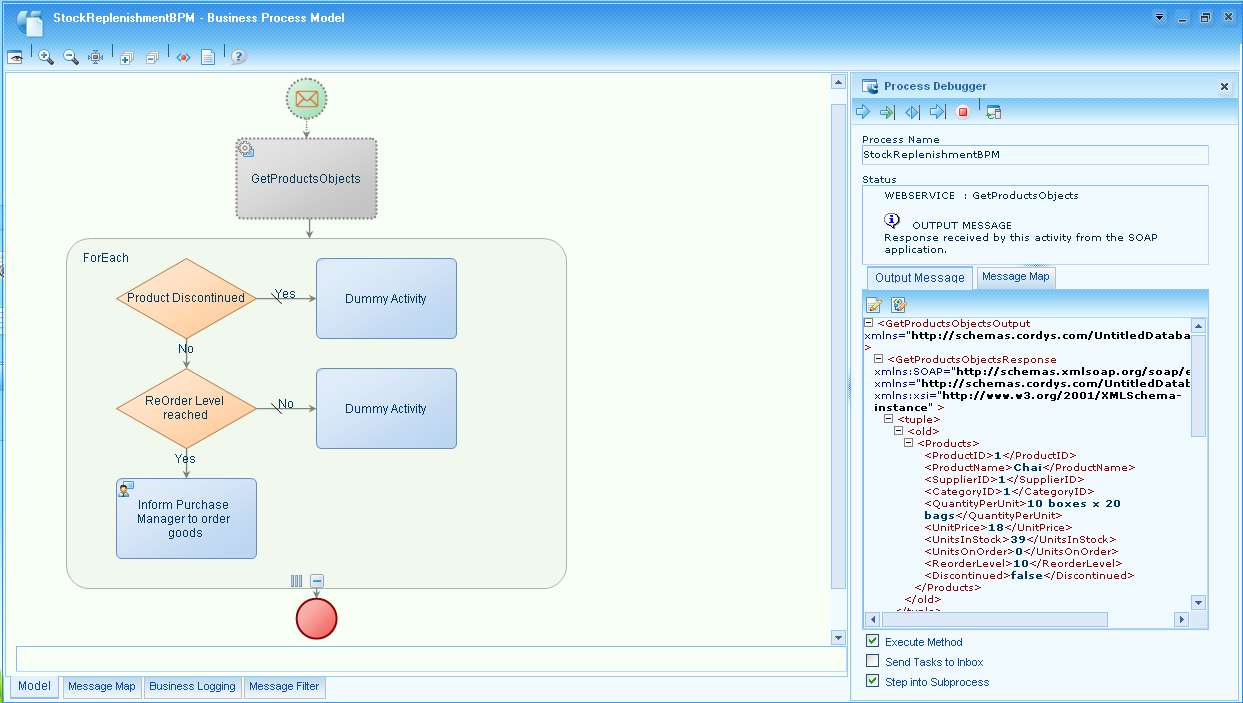The width and height of the screenshot is (1243, 703).
Task: Uncheck Step into Subprocess
Action: tap(872, 681)
